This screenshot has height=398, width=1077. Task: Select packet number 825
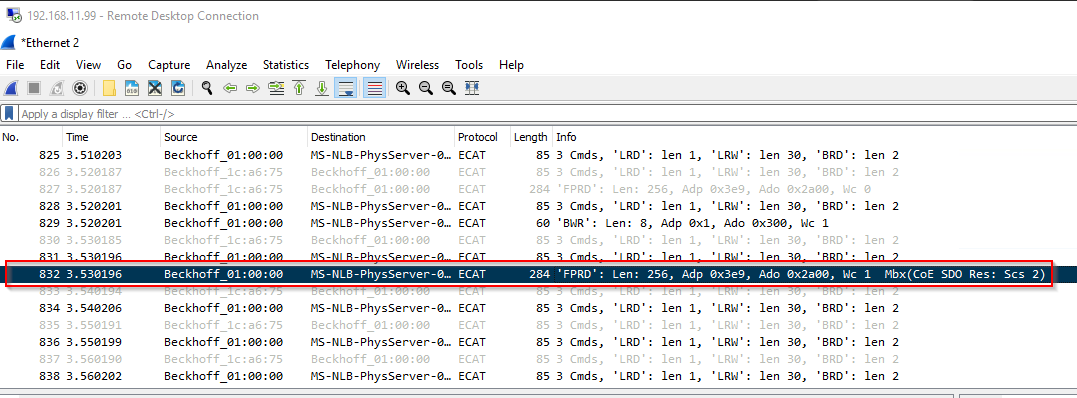538,155
